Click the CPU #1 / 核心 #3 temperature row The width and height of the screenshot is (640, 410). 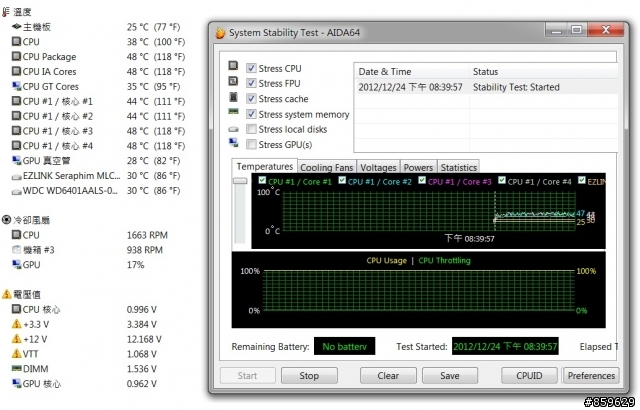[98, 131]
